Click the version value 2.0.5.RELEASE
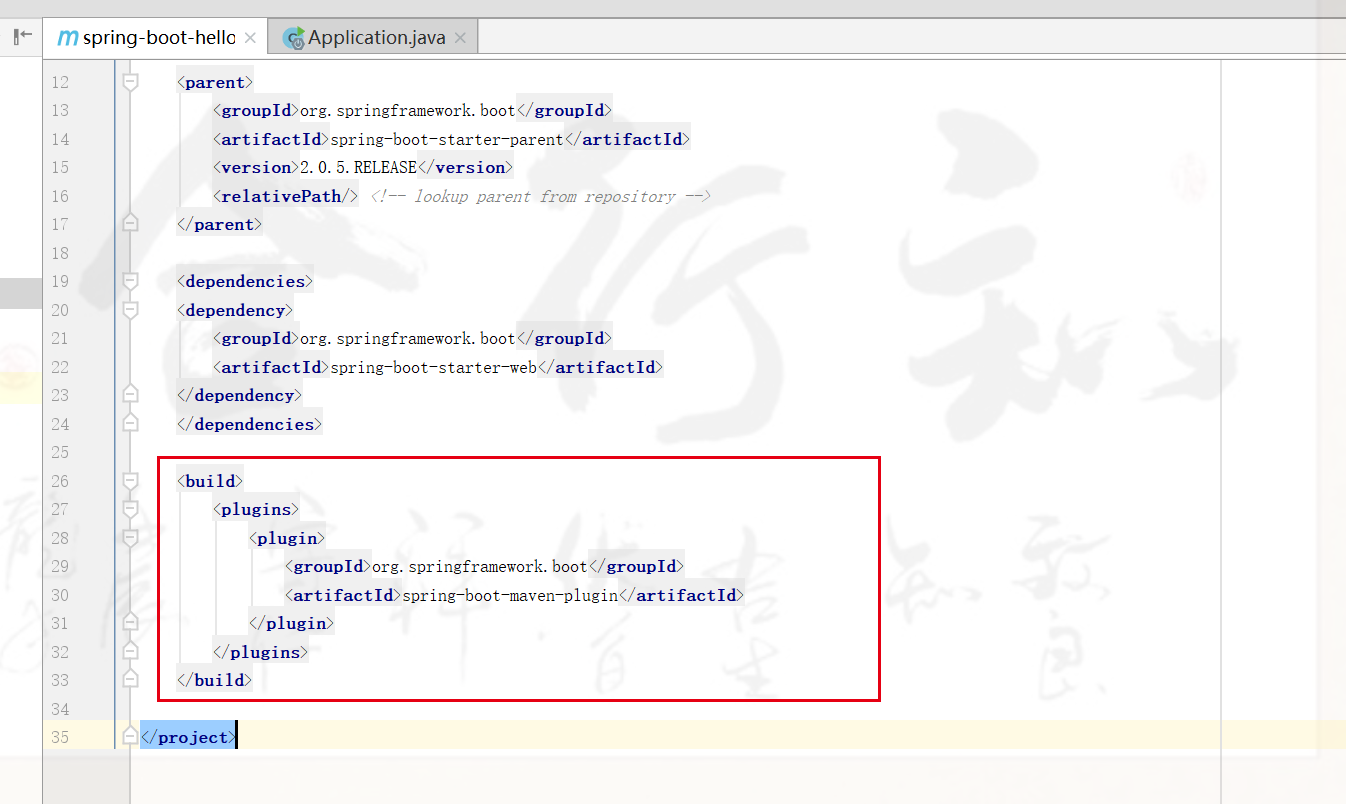 [358, 167]
